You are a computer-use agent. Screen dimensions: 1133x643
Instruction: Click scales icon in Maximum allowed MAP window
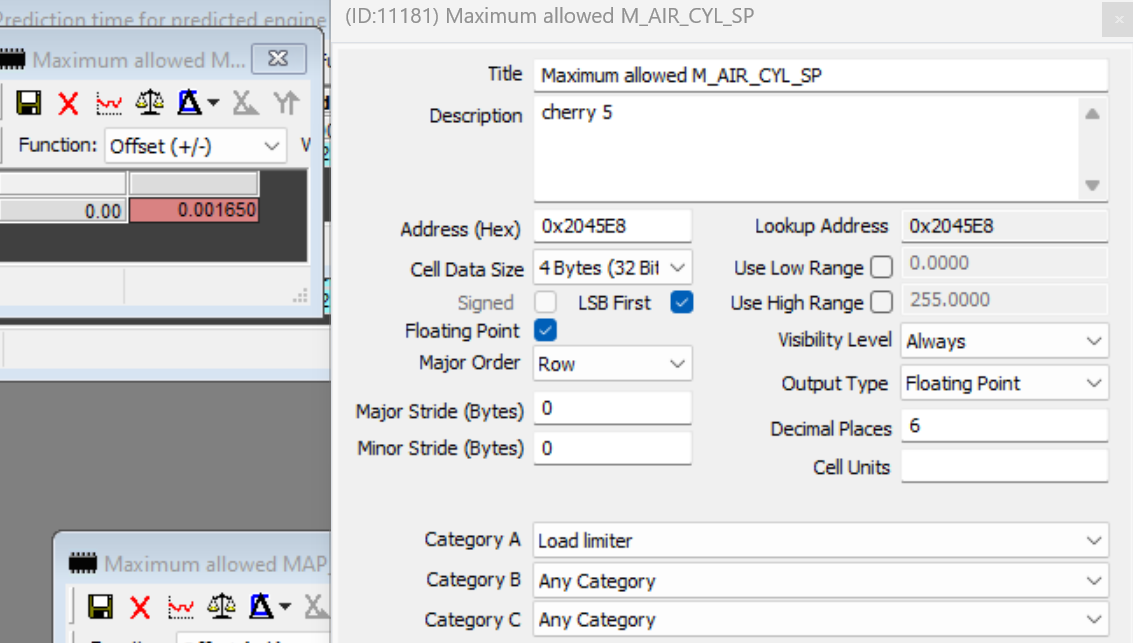click(x=221, y=607)
